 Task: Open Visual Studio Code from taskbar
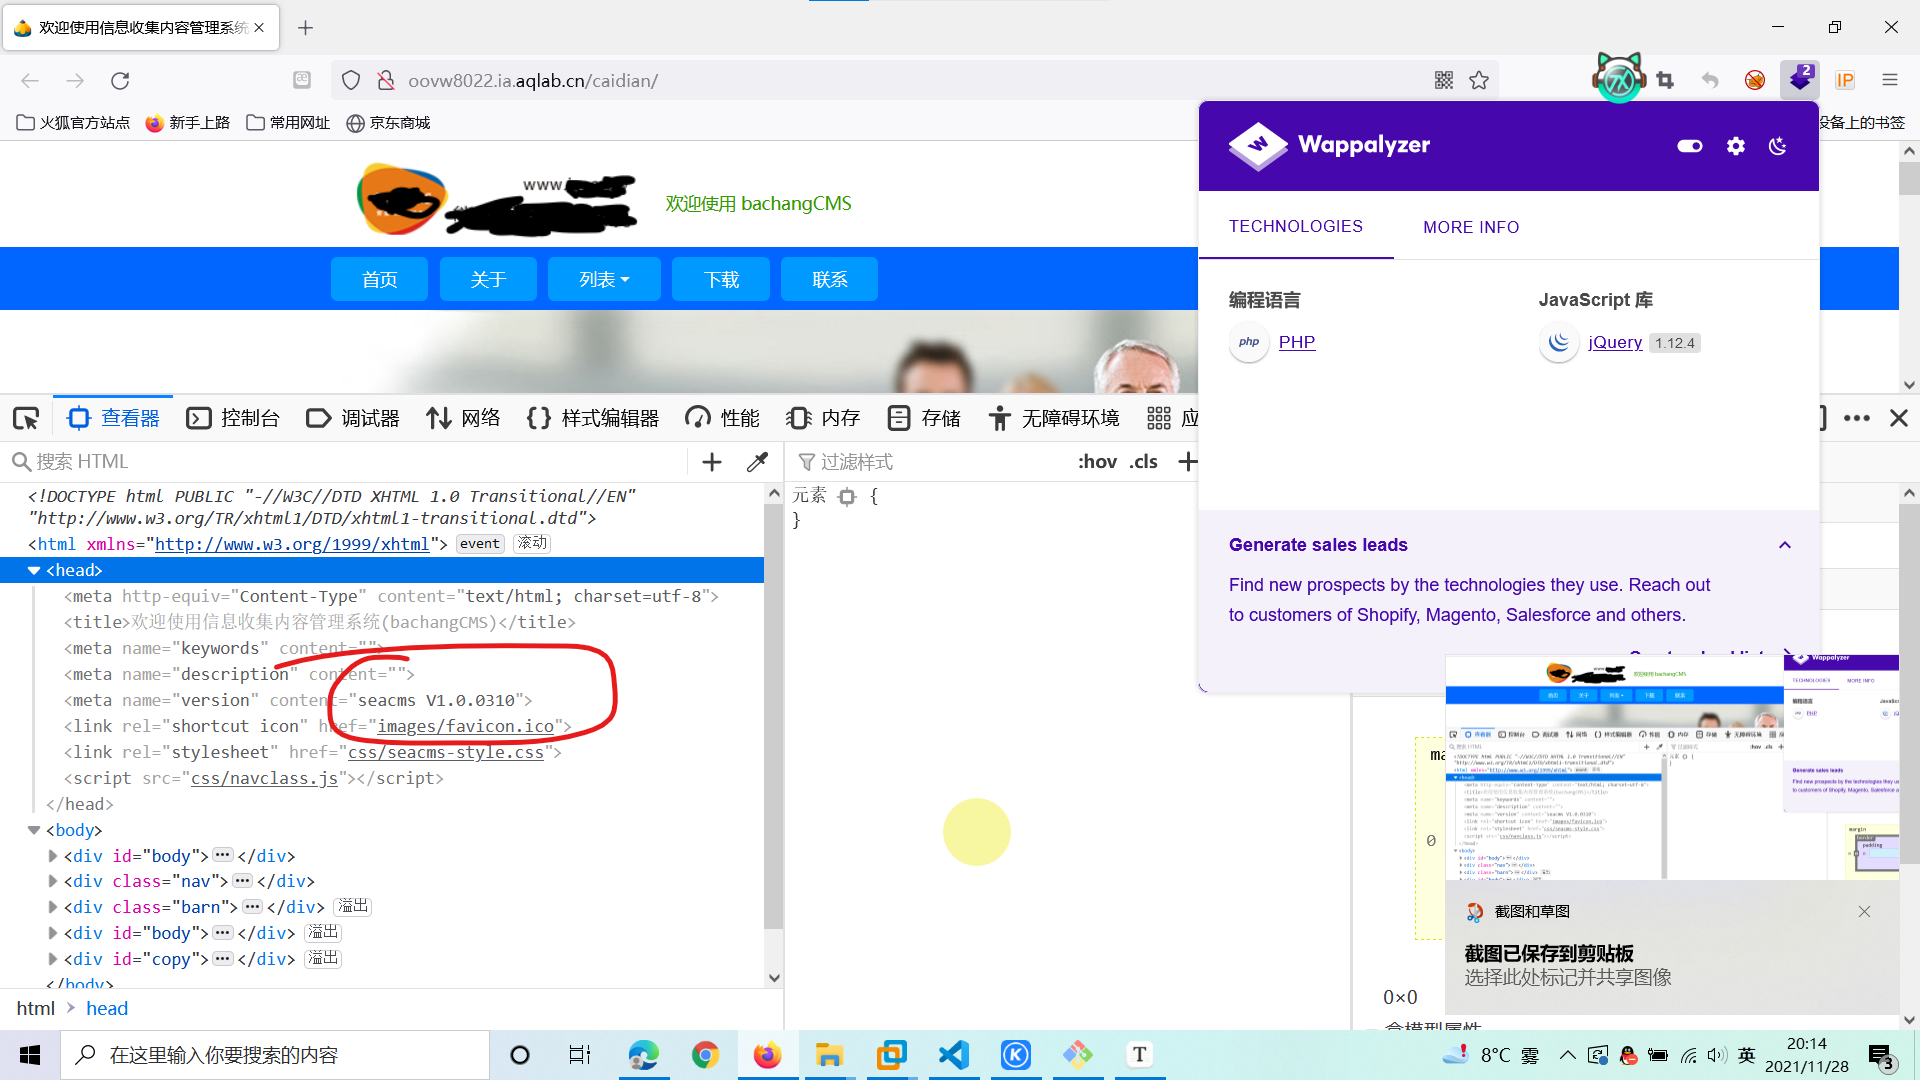(x=954, y=1054)
